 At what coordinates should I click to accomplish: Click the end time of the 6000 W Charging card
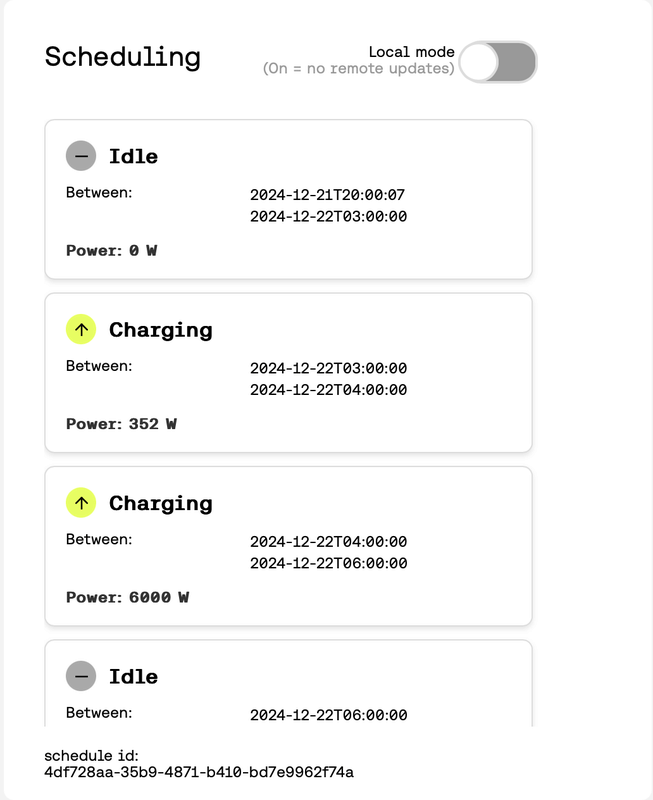[328, 563]
